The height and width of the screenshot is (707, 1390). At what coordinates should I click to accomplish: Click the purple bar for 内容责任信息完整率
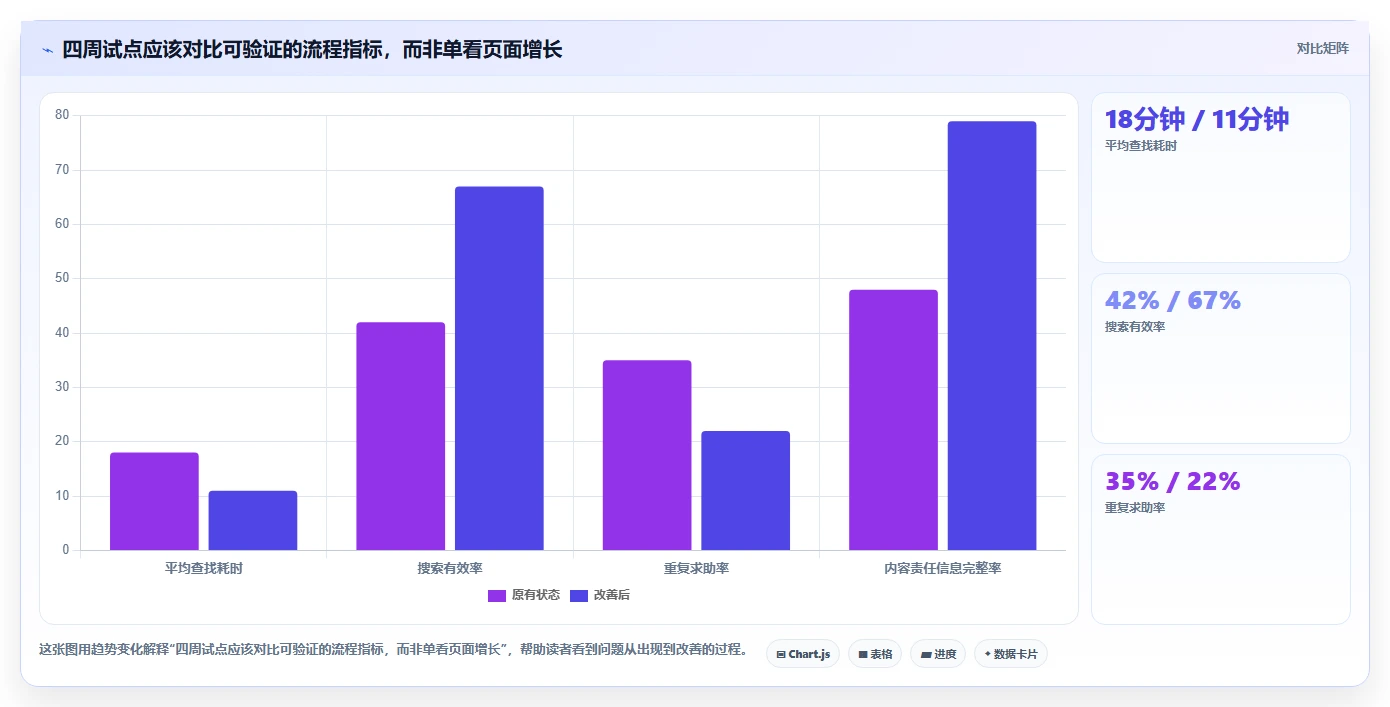[x=894, y=420]
